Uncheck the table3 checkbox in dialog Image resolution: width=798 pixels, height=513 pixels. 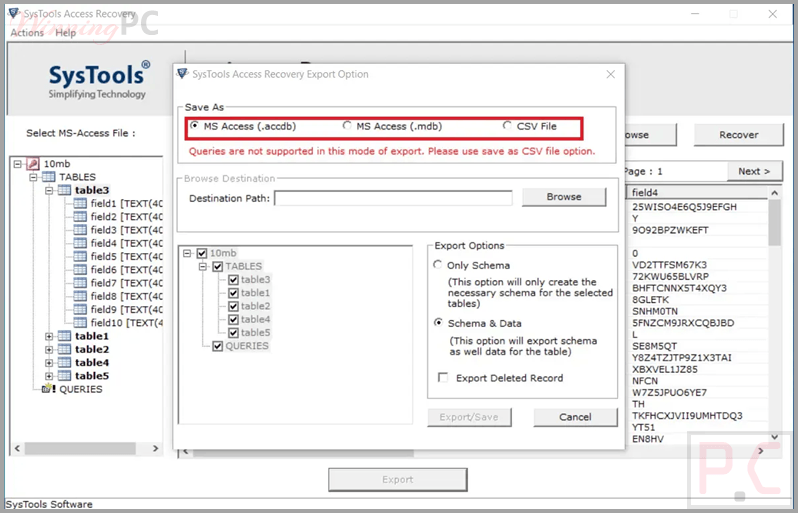(234, 279)
